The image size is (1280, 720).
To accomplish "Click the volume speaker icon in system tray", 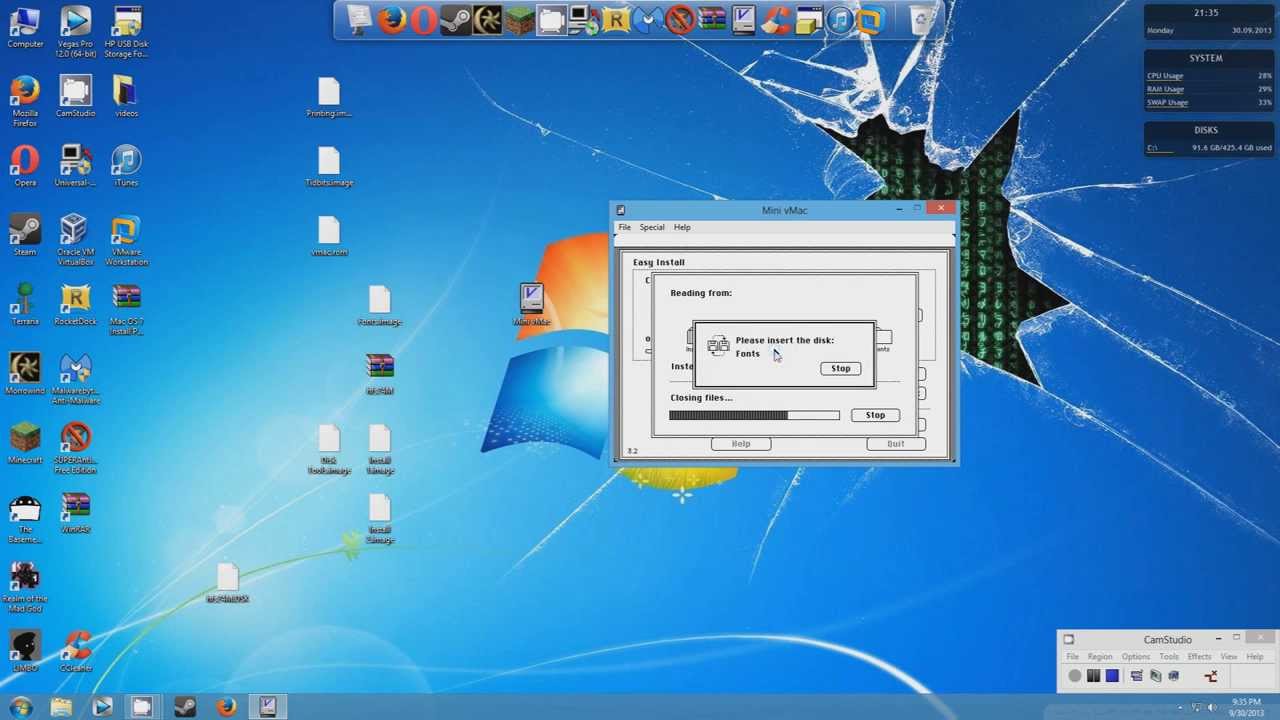I will (1212, 708).
